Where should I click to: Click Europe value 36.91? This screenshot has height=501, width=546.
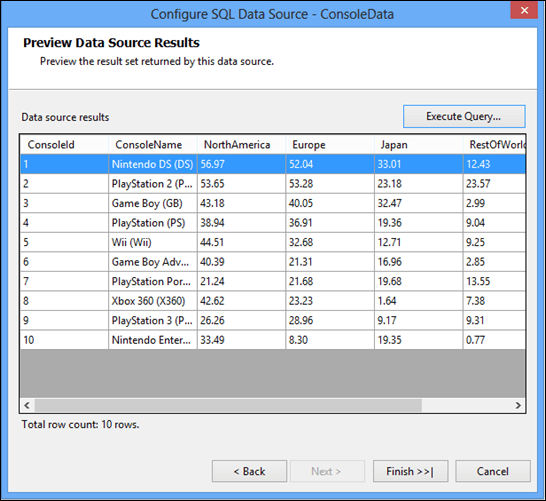click(x=330, y=222)
